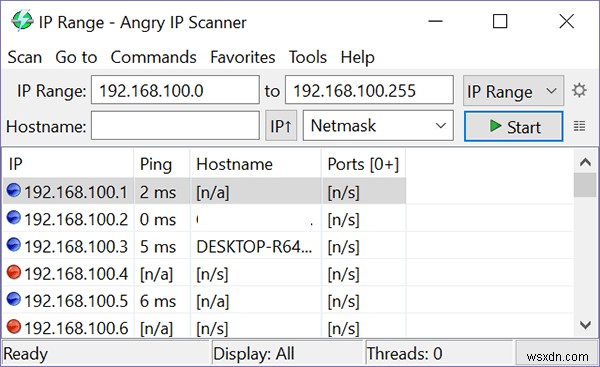Image resolution: width=600 pixels, height=367 pixels.
Task: Click blue status dot for 192.168.100.5
Action: (x=14, y=299)
